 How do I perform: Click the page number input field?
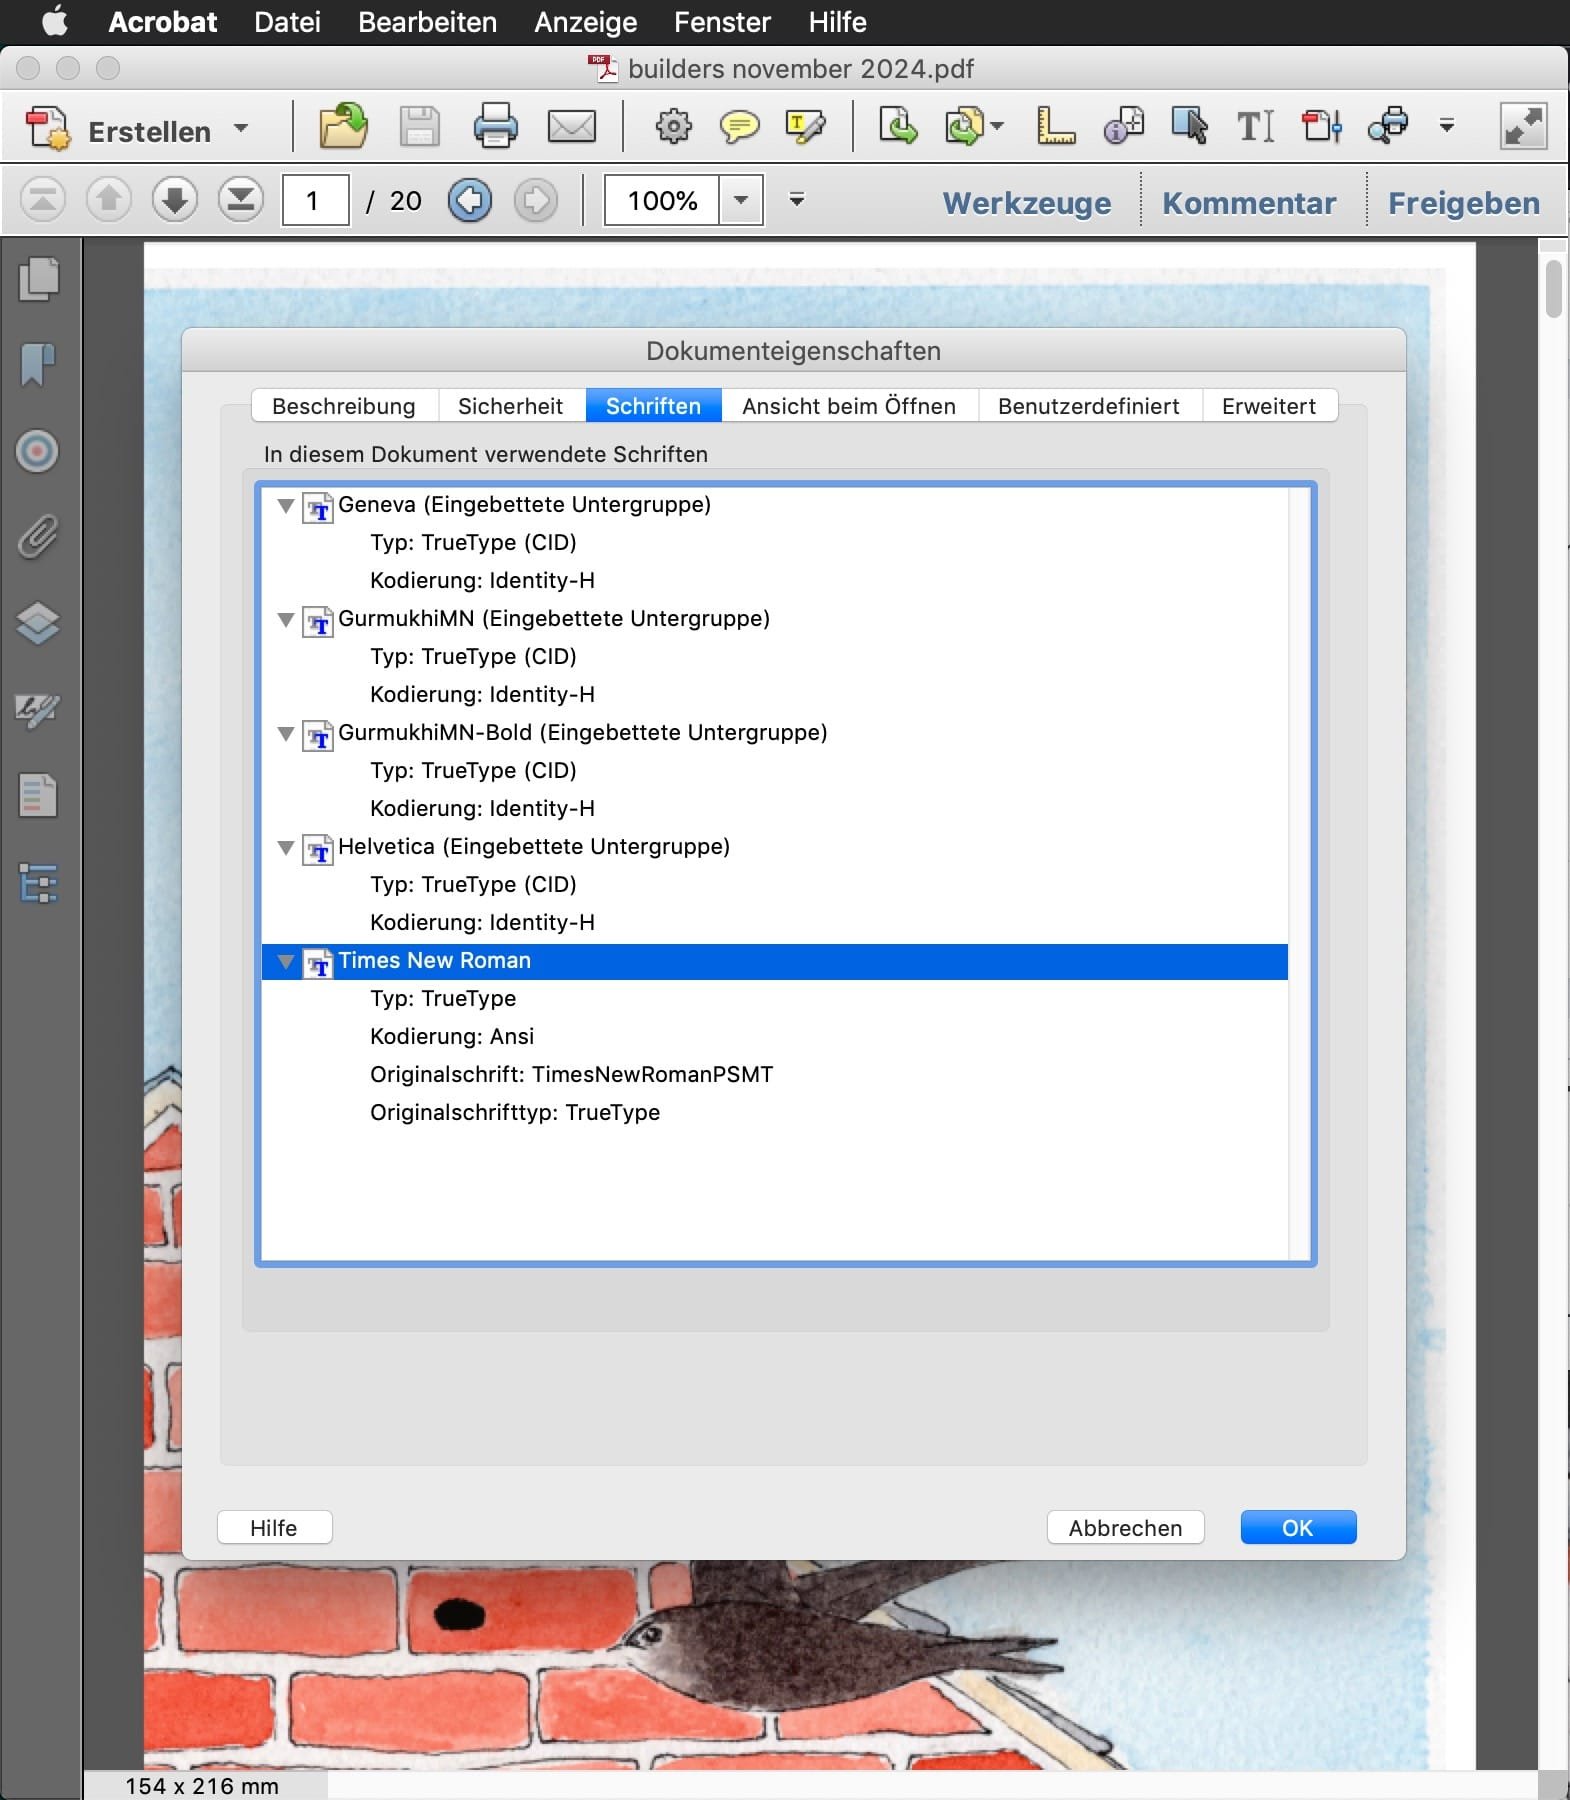pyautogui.click(x=315, y=200)
